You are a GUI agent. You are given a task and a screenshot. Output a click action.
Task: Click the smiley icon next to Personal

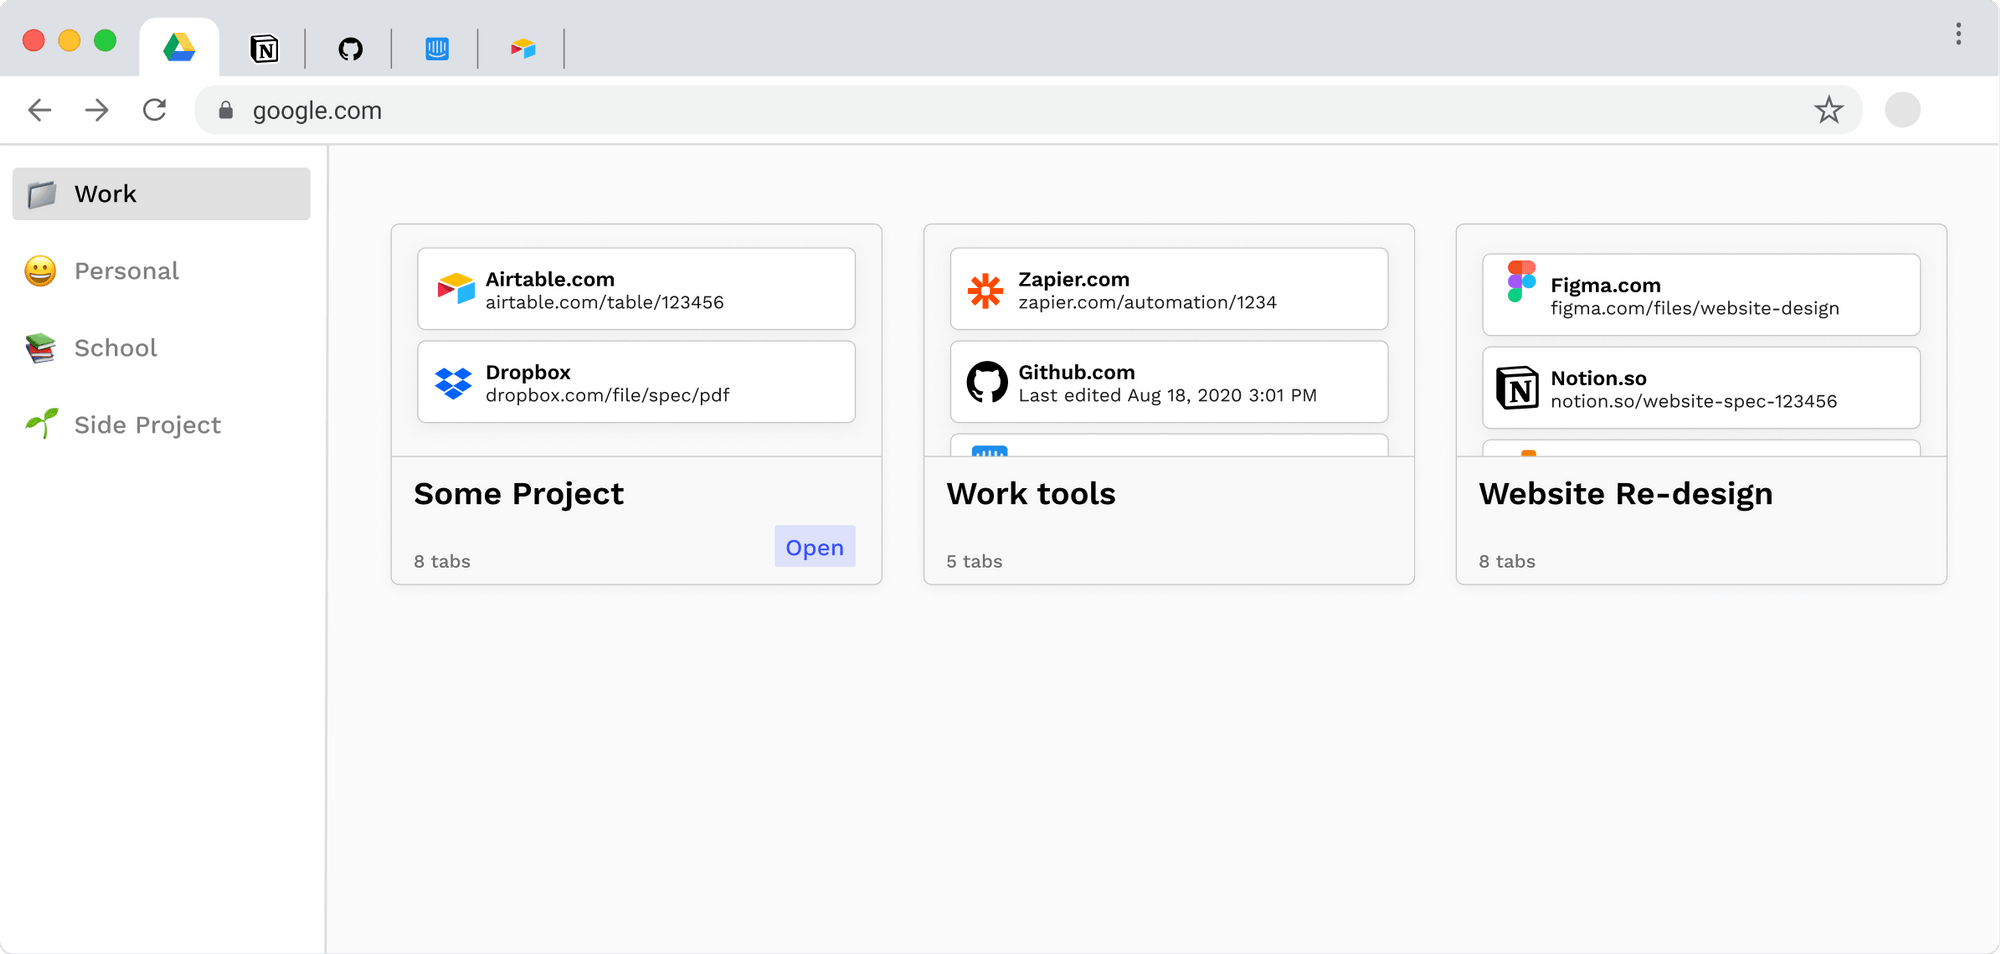tap(41, 270)
